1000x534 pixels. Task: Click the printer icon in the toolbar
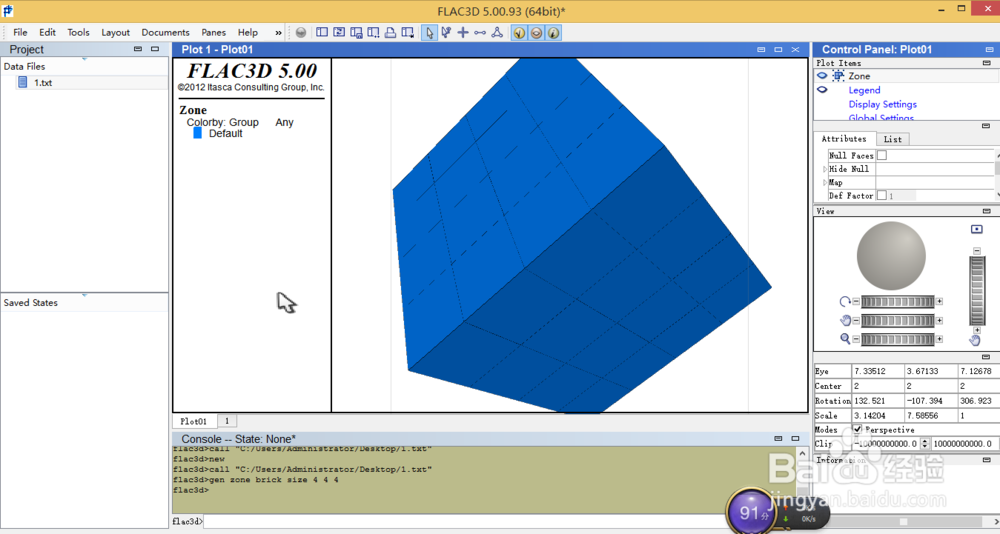tap(390, 33)
